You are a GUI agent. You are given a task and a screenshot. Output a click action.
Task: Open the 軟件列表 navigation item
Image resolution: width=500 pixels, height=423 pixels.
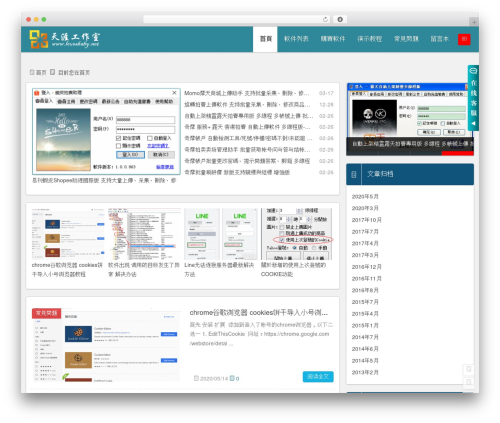coord(296,39)
